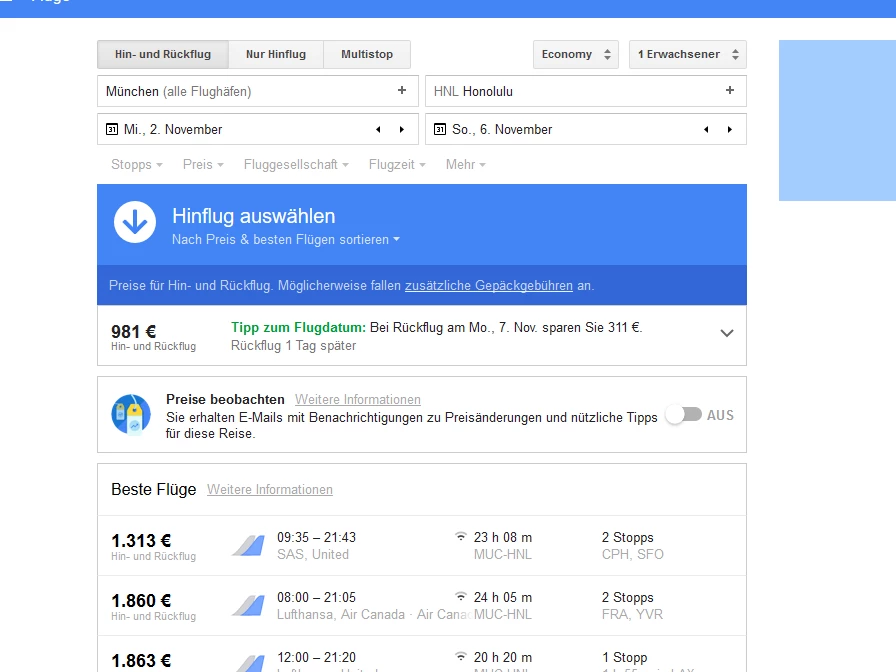Open the Fluggesellschaft filter dropdown
The height and width of the screenshot is (672, 896).
(296, 165)
